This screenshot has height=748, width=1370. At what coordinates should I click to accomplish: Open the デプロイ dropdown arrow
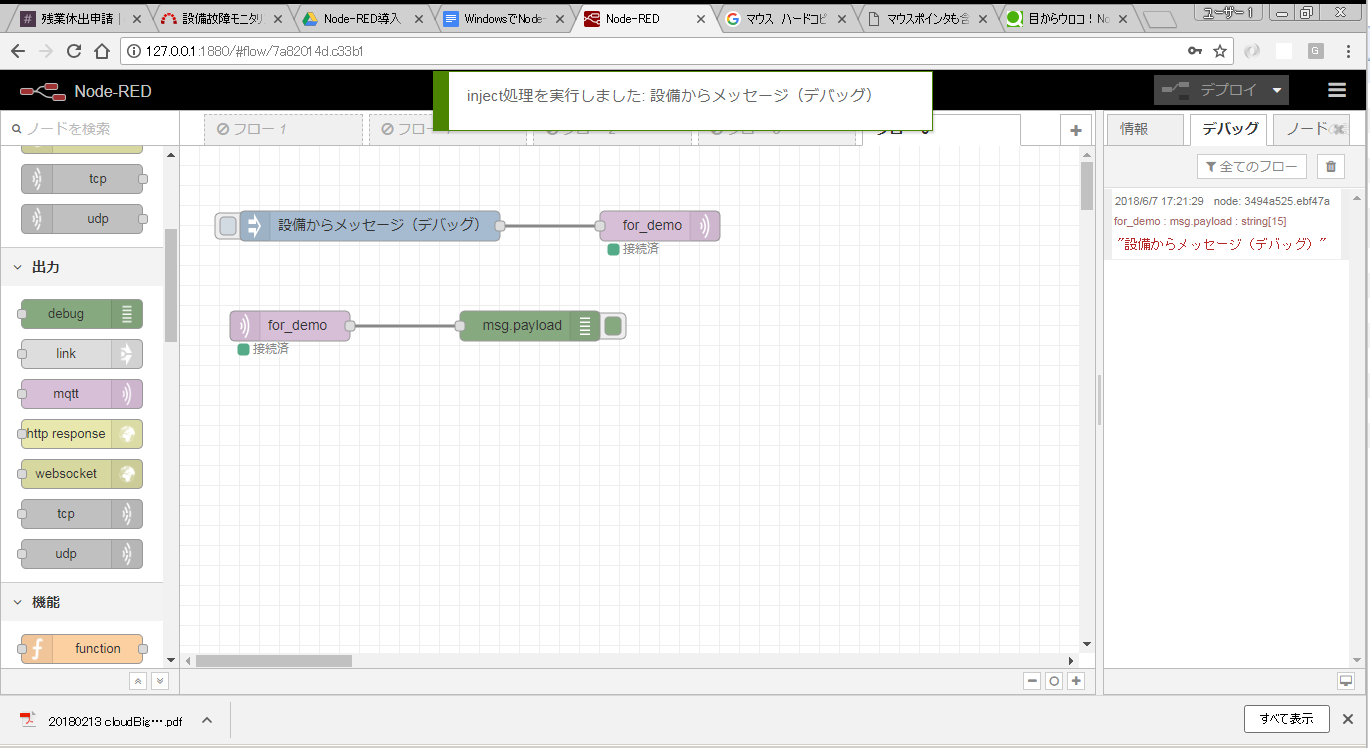click(x=1277, y=90)
